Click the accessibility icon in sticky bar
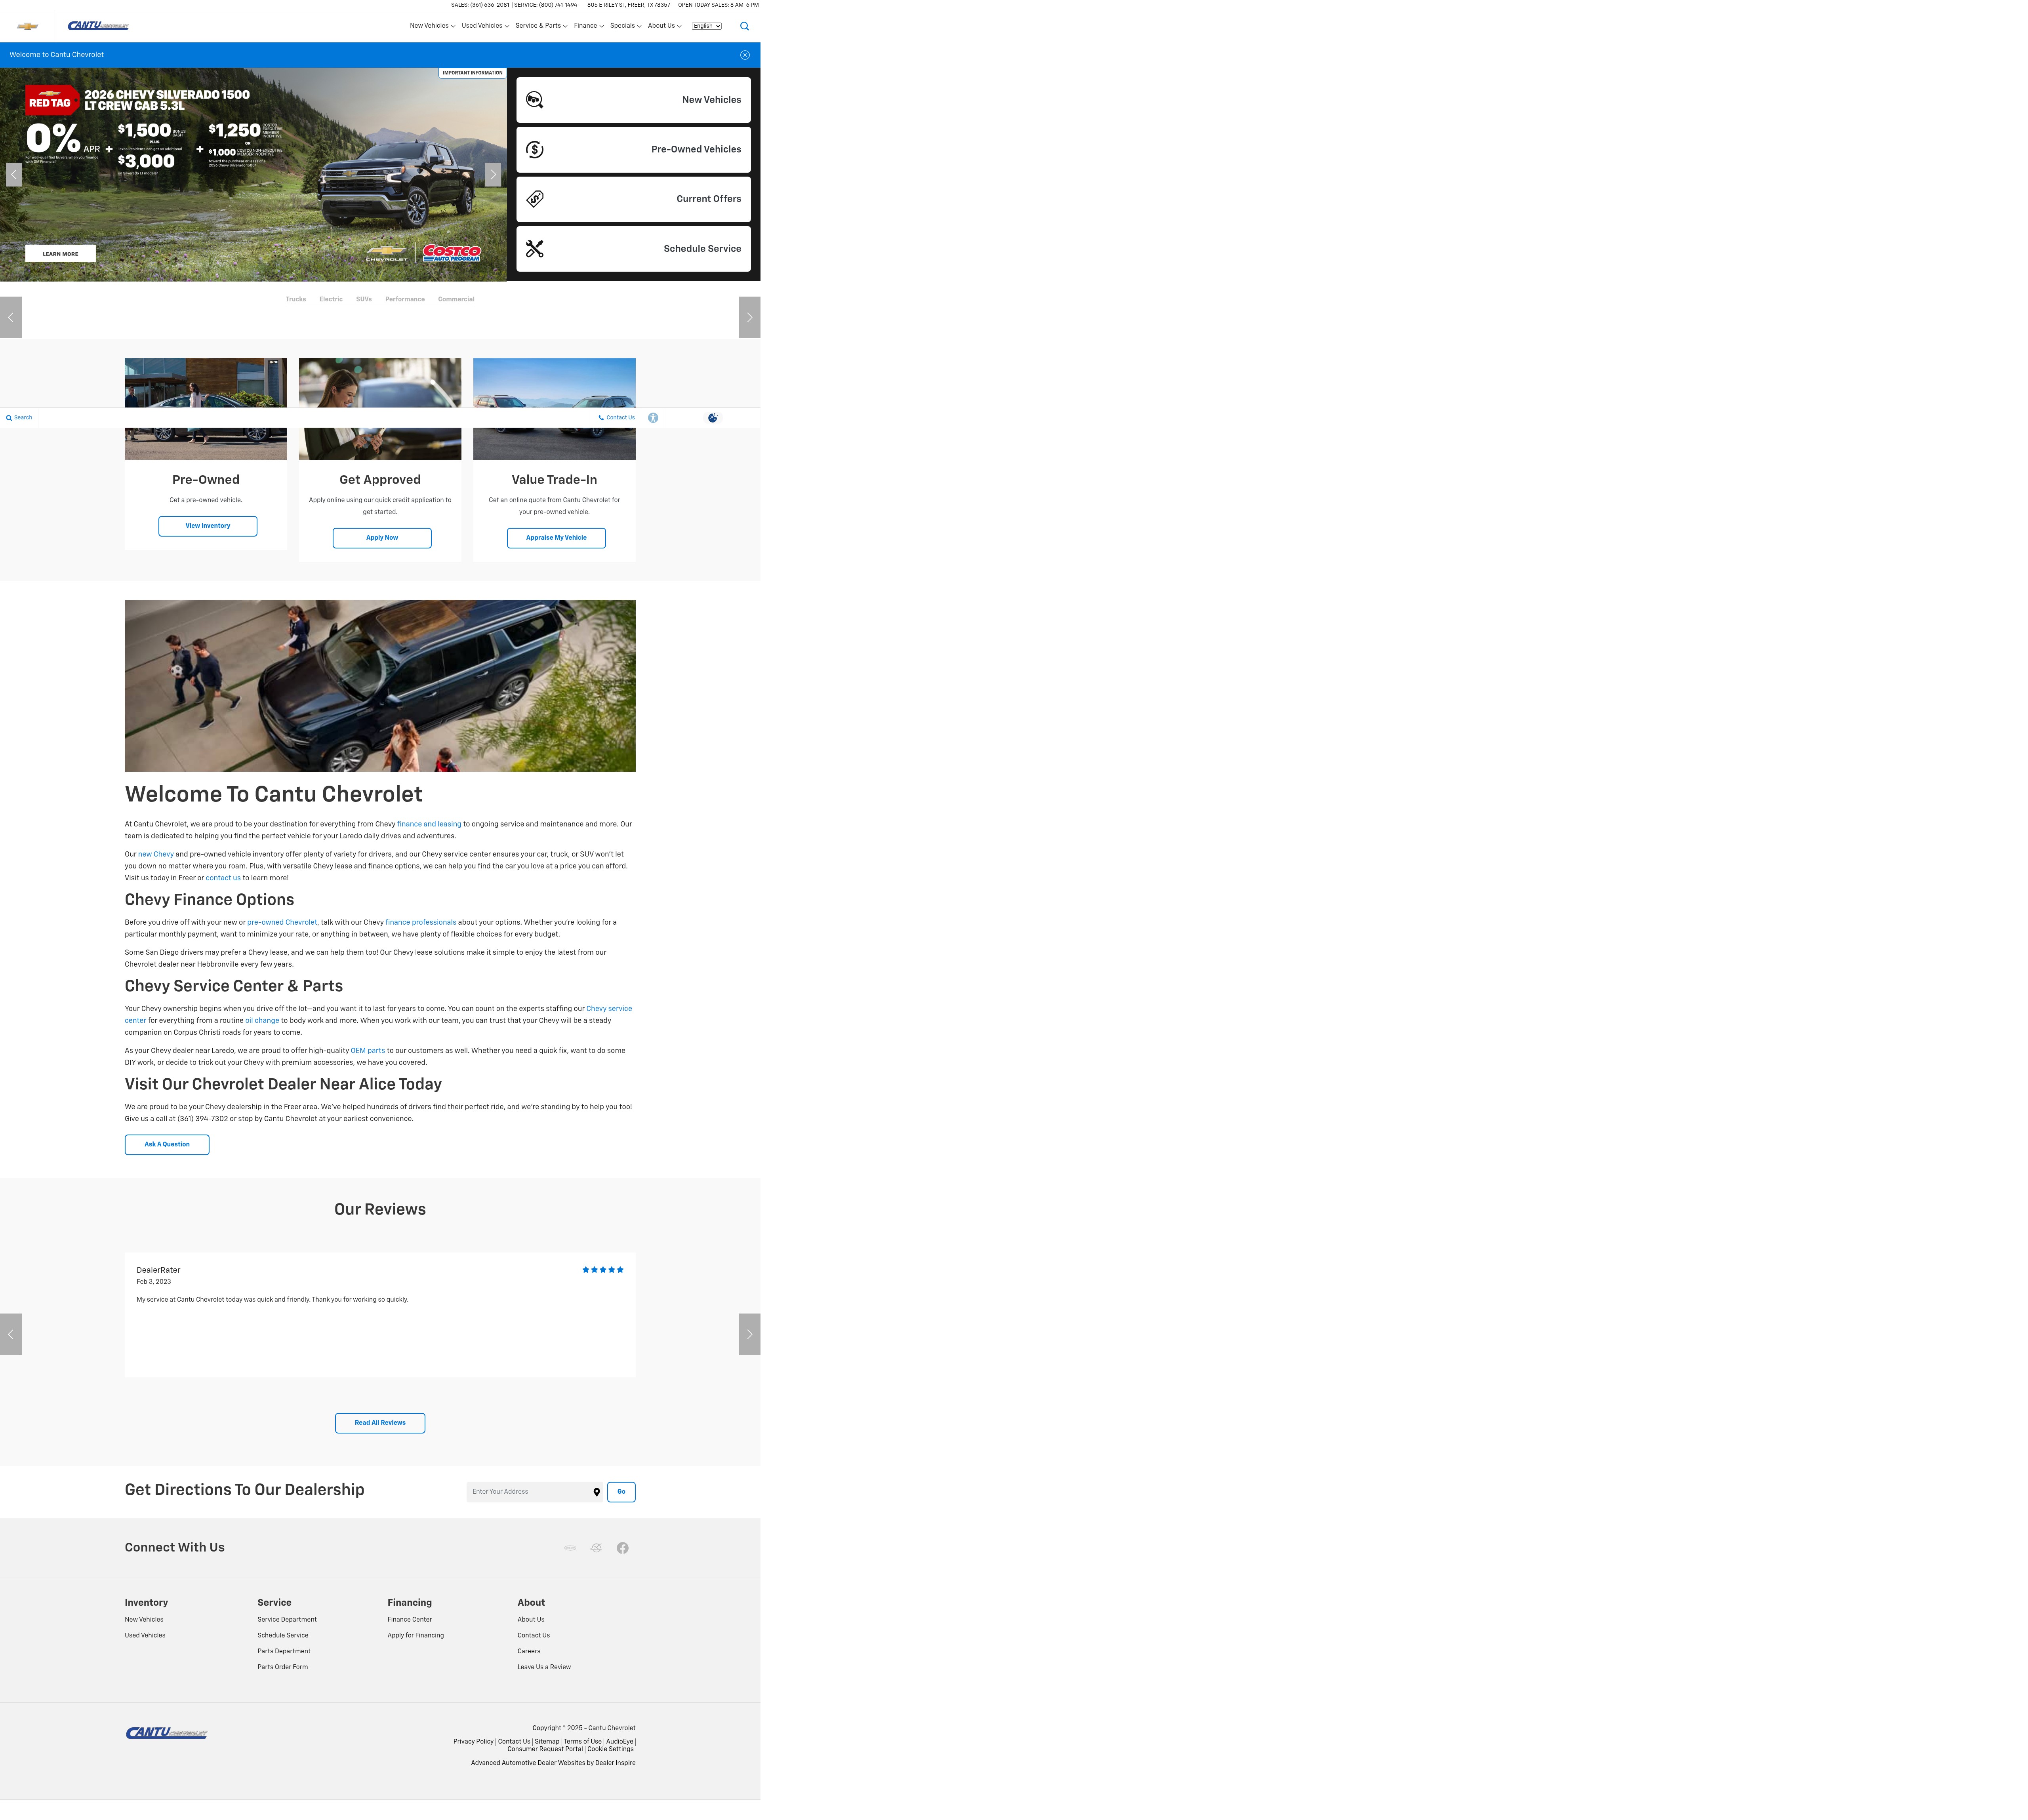Screen dimensions: 2028x1820 [x=653, y=418]
